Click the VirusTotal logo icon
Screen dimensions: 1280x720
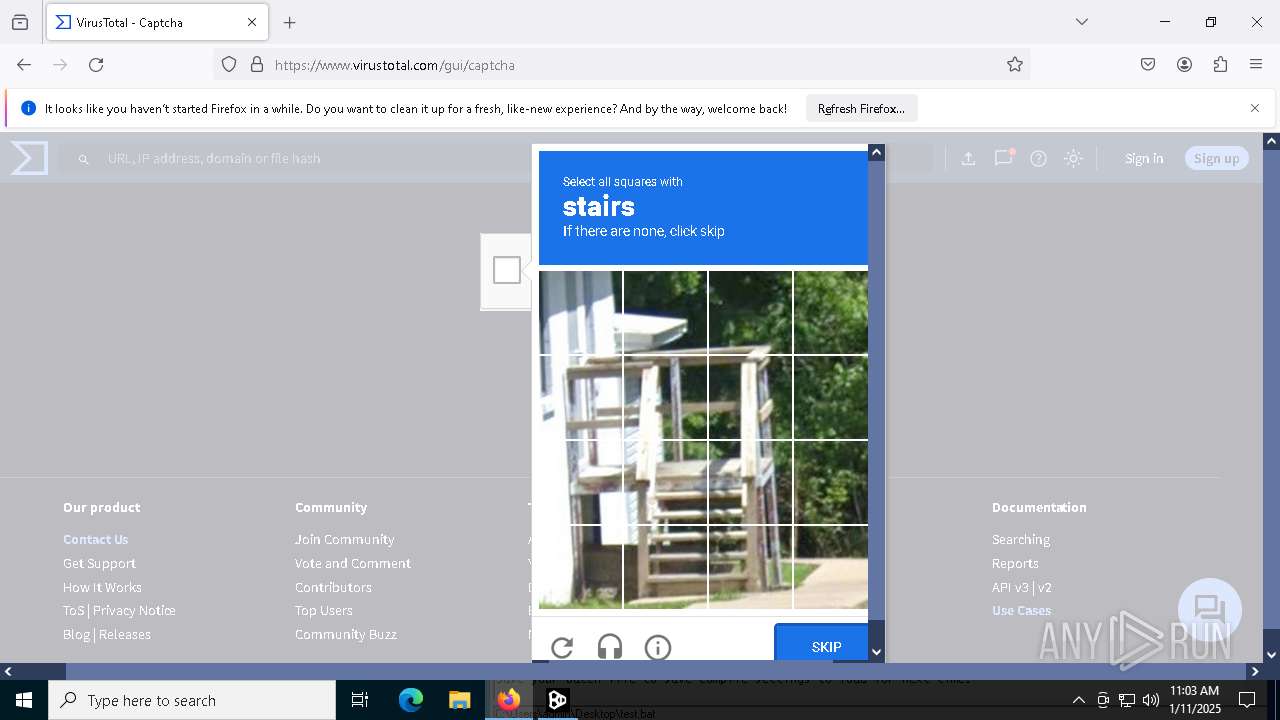(29, 158)
